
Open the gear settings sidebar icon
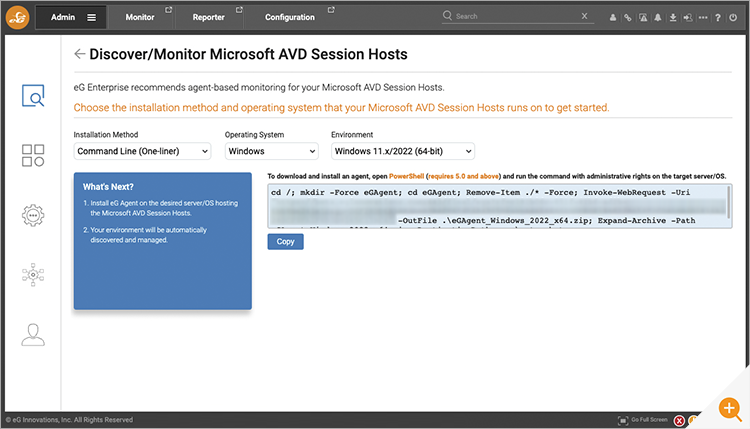tap(33, 215)
